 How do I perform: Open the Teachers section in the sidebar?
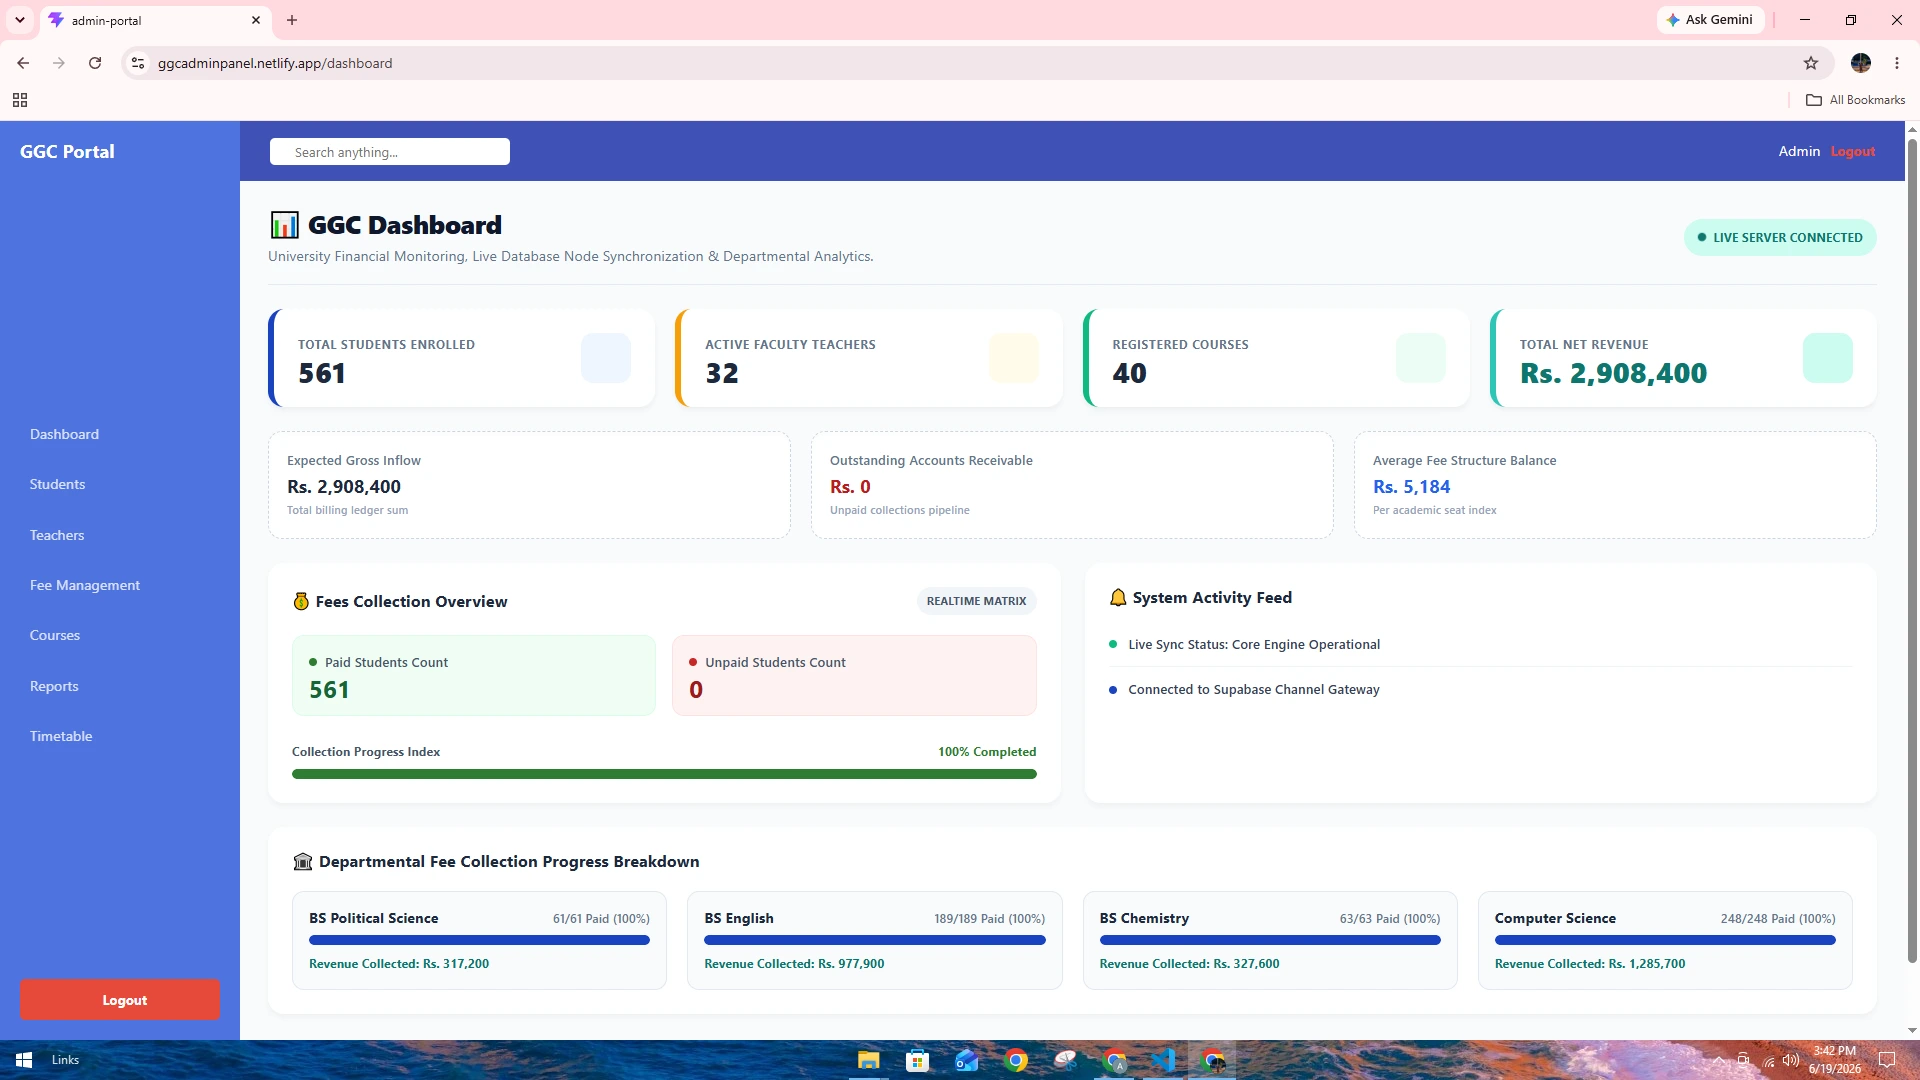tap(57, 535)
